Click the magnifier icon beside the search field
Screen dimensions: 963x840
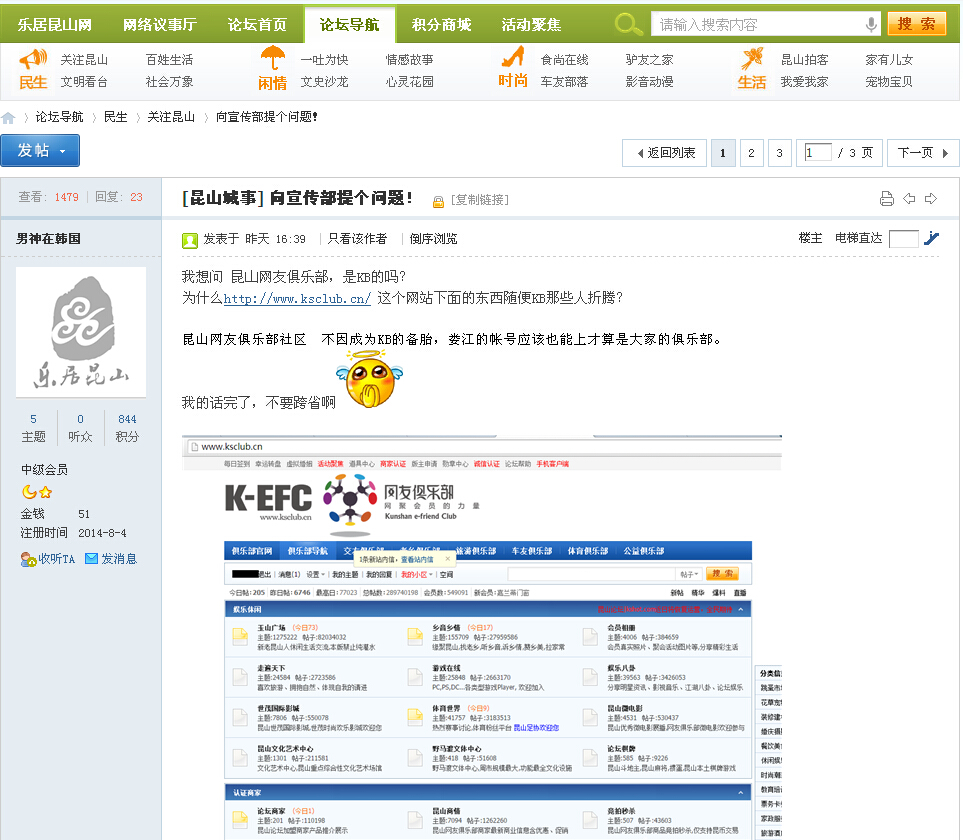click(629, 24)
